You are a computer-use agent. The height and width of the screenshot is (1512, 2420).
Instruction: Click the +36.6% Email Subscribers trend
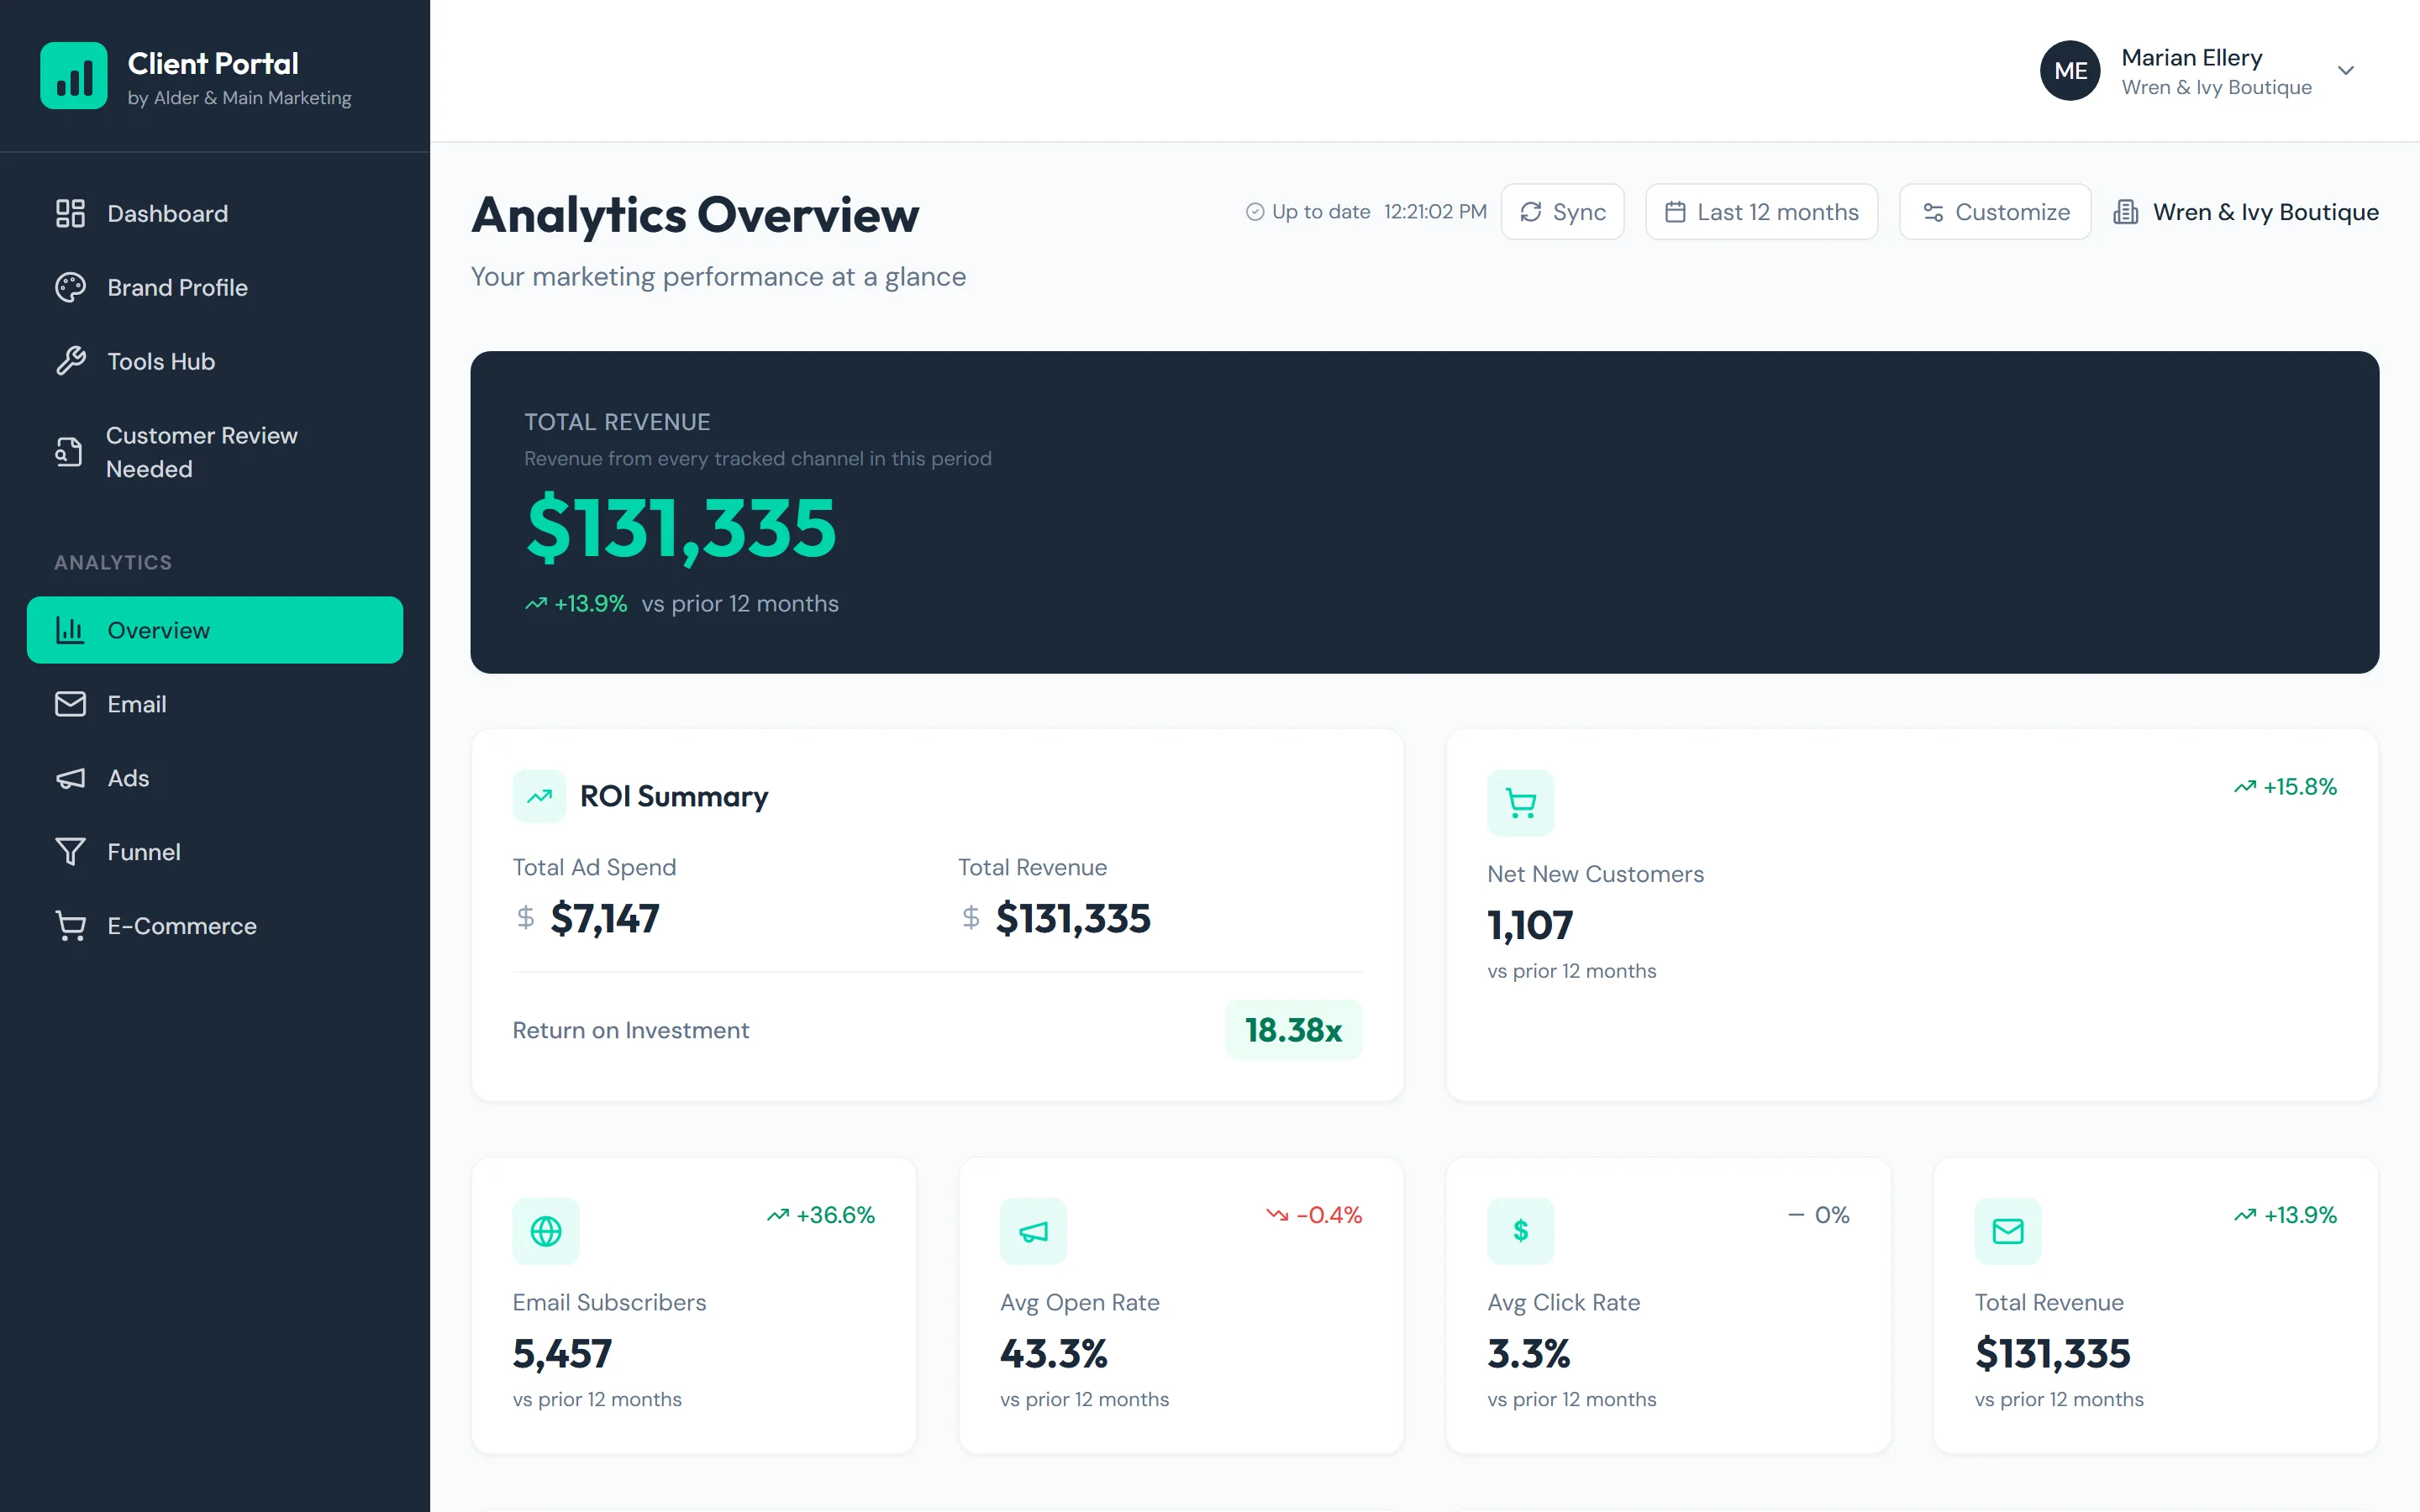click(x=821, y=1215)
